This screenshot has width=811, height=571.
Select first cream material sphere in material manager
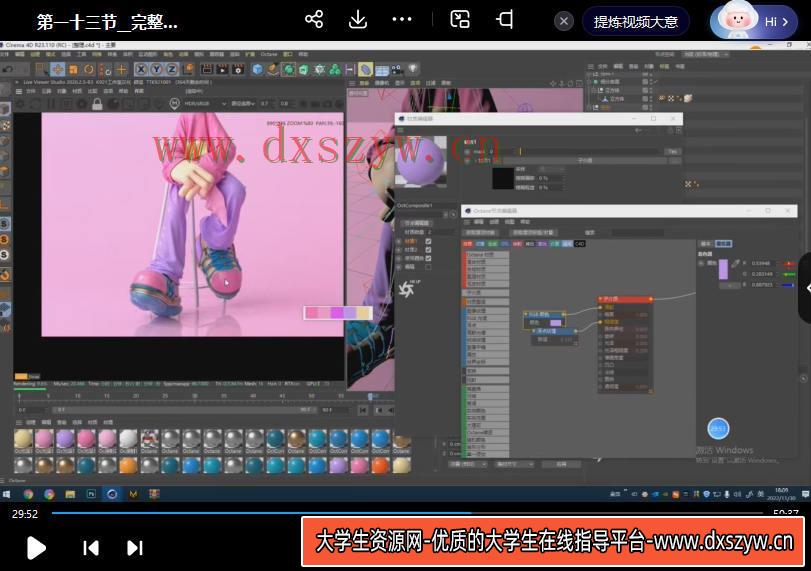click(x=23, y=440)
